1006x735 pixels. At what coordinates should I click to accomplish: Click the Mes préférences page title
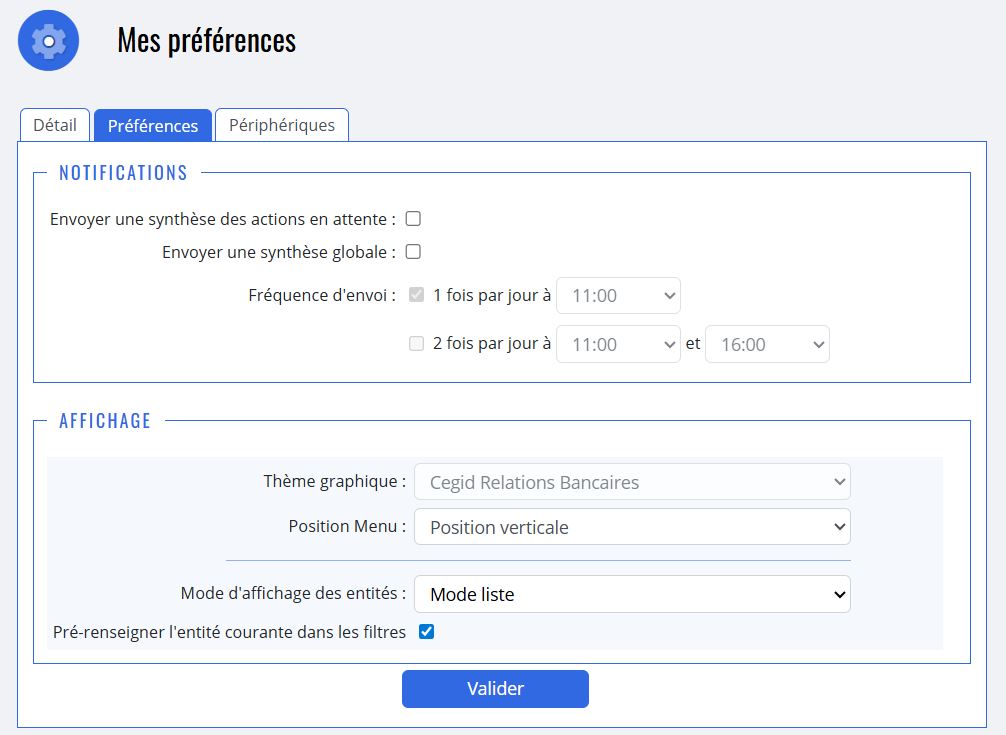tap(207, 41)
